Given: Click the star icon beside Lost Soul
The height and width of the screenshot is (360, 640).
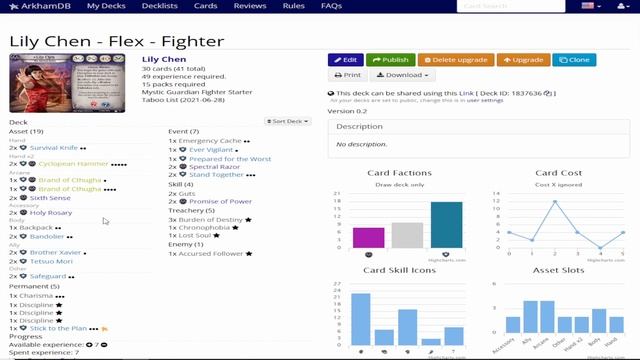Looking at the screenshot, I should point(216,236).
